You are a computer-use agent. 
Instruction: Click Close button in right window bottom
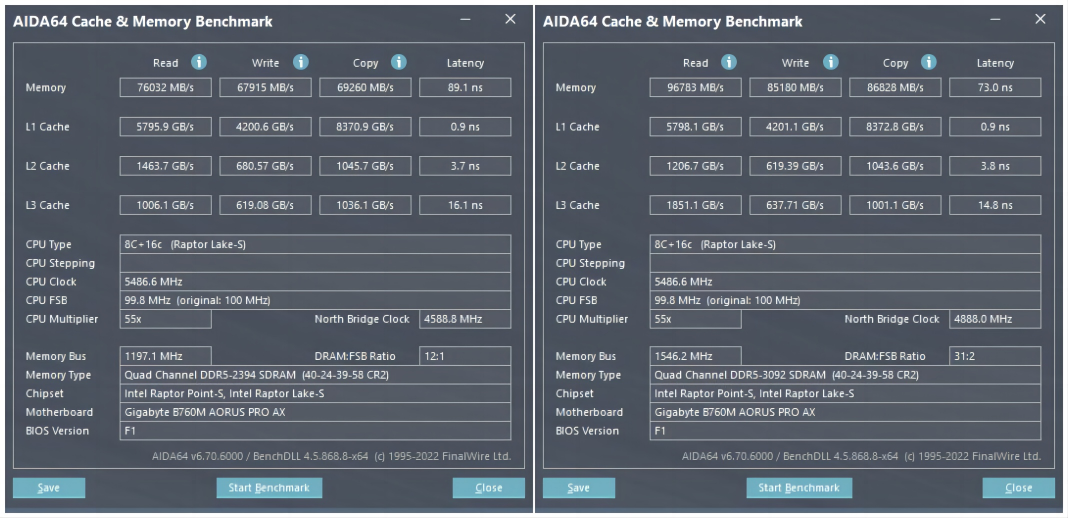1018,487
